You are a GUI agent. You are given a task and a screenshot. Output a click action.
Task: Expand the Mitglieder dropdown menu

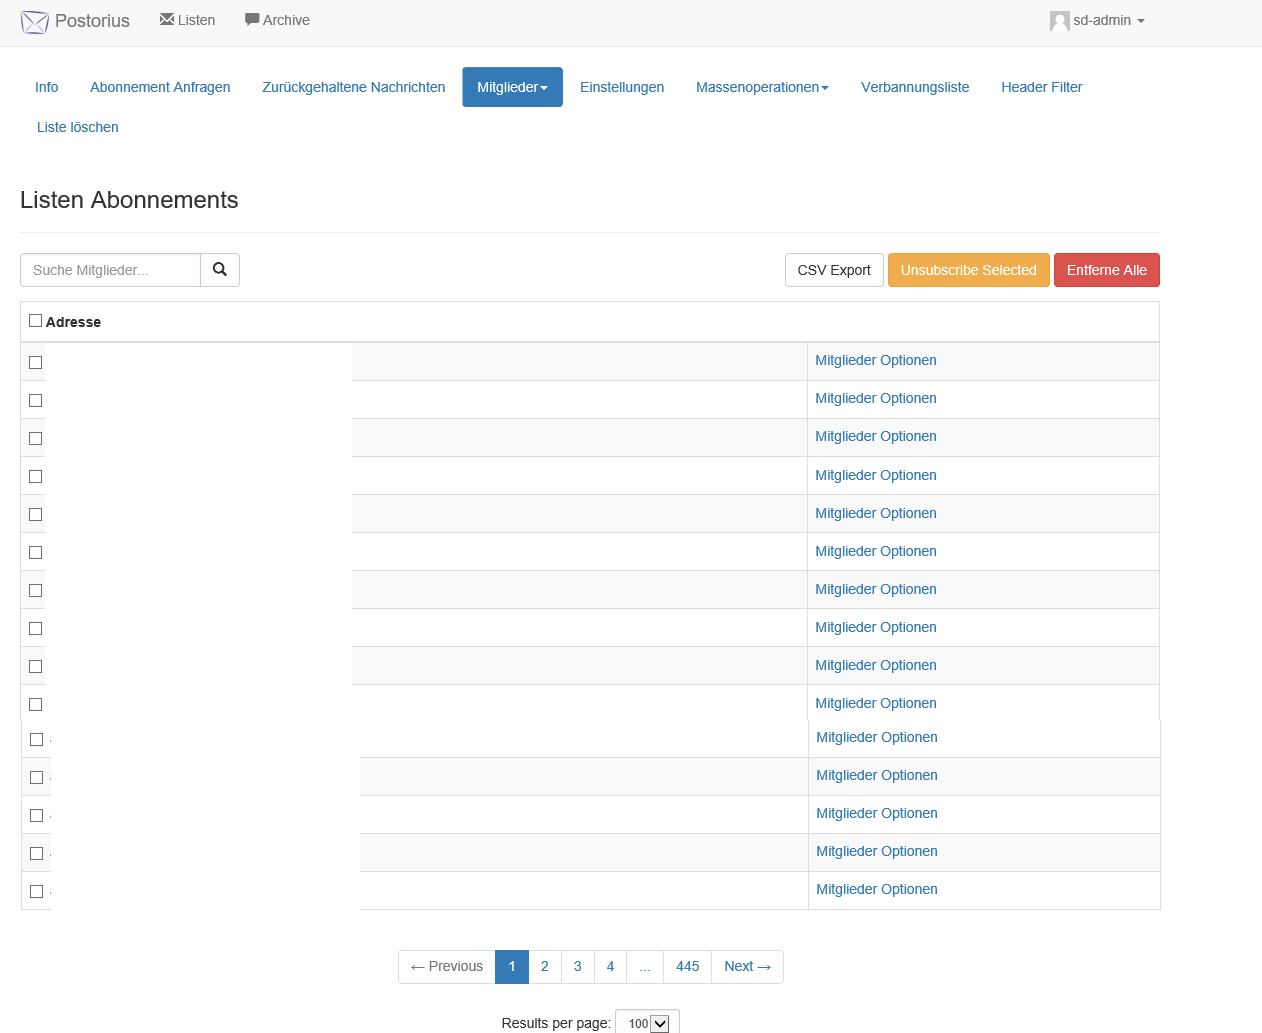tap(512, 87)
